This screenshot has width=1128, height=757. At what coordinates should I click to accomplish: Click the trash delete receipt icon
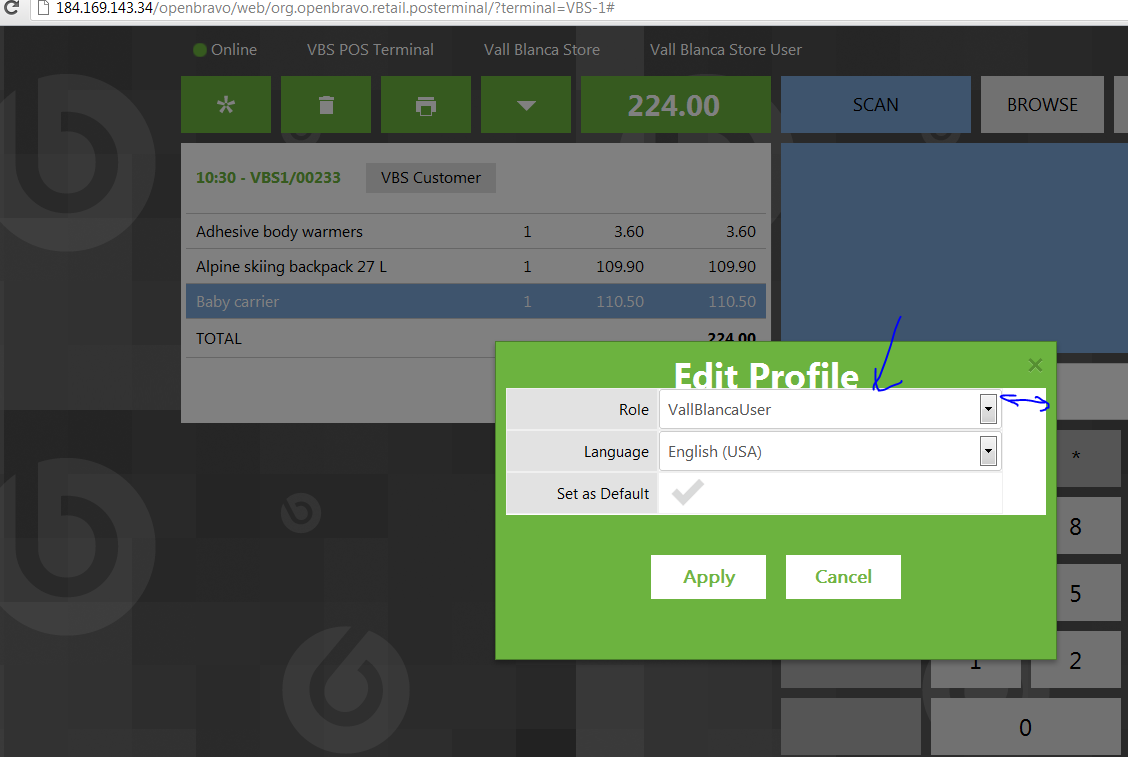(326, 105)
